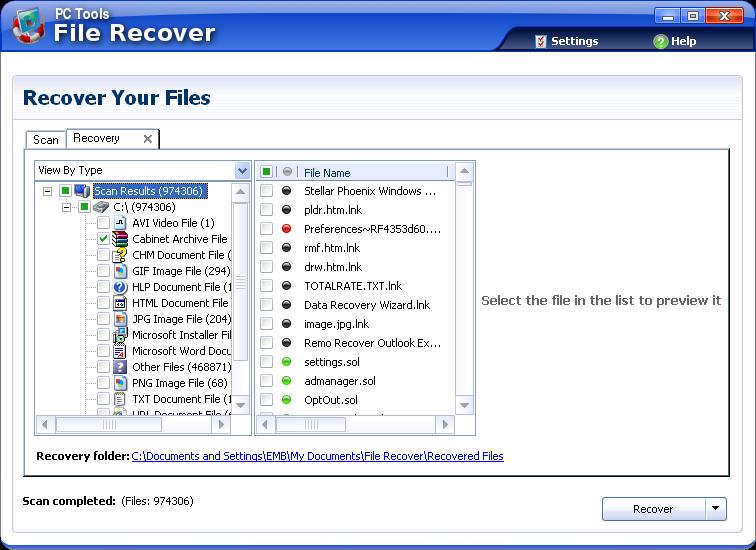Click the HLP Document File icon

tap(120, 287)
